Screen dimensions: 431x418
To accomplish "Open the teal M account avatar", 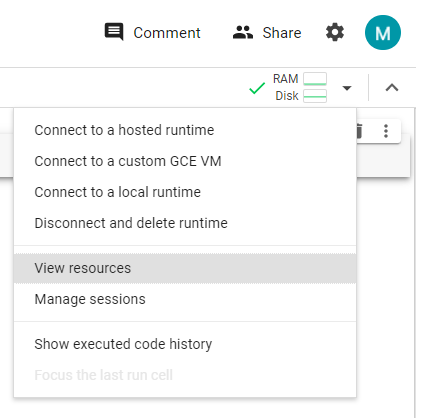I will (x=383, y=32).
